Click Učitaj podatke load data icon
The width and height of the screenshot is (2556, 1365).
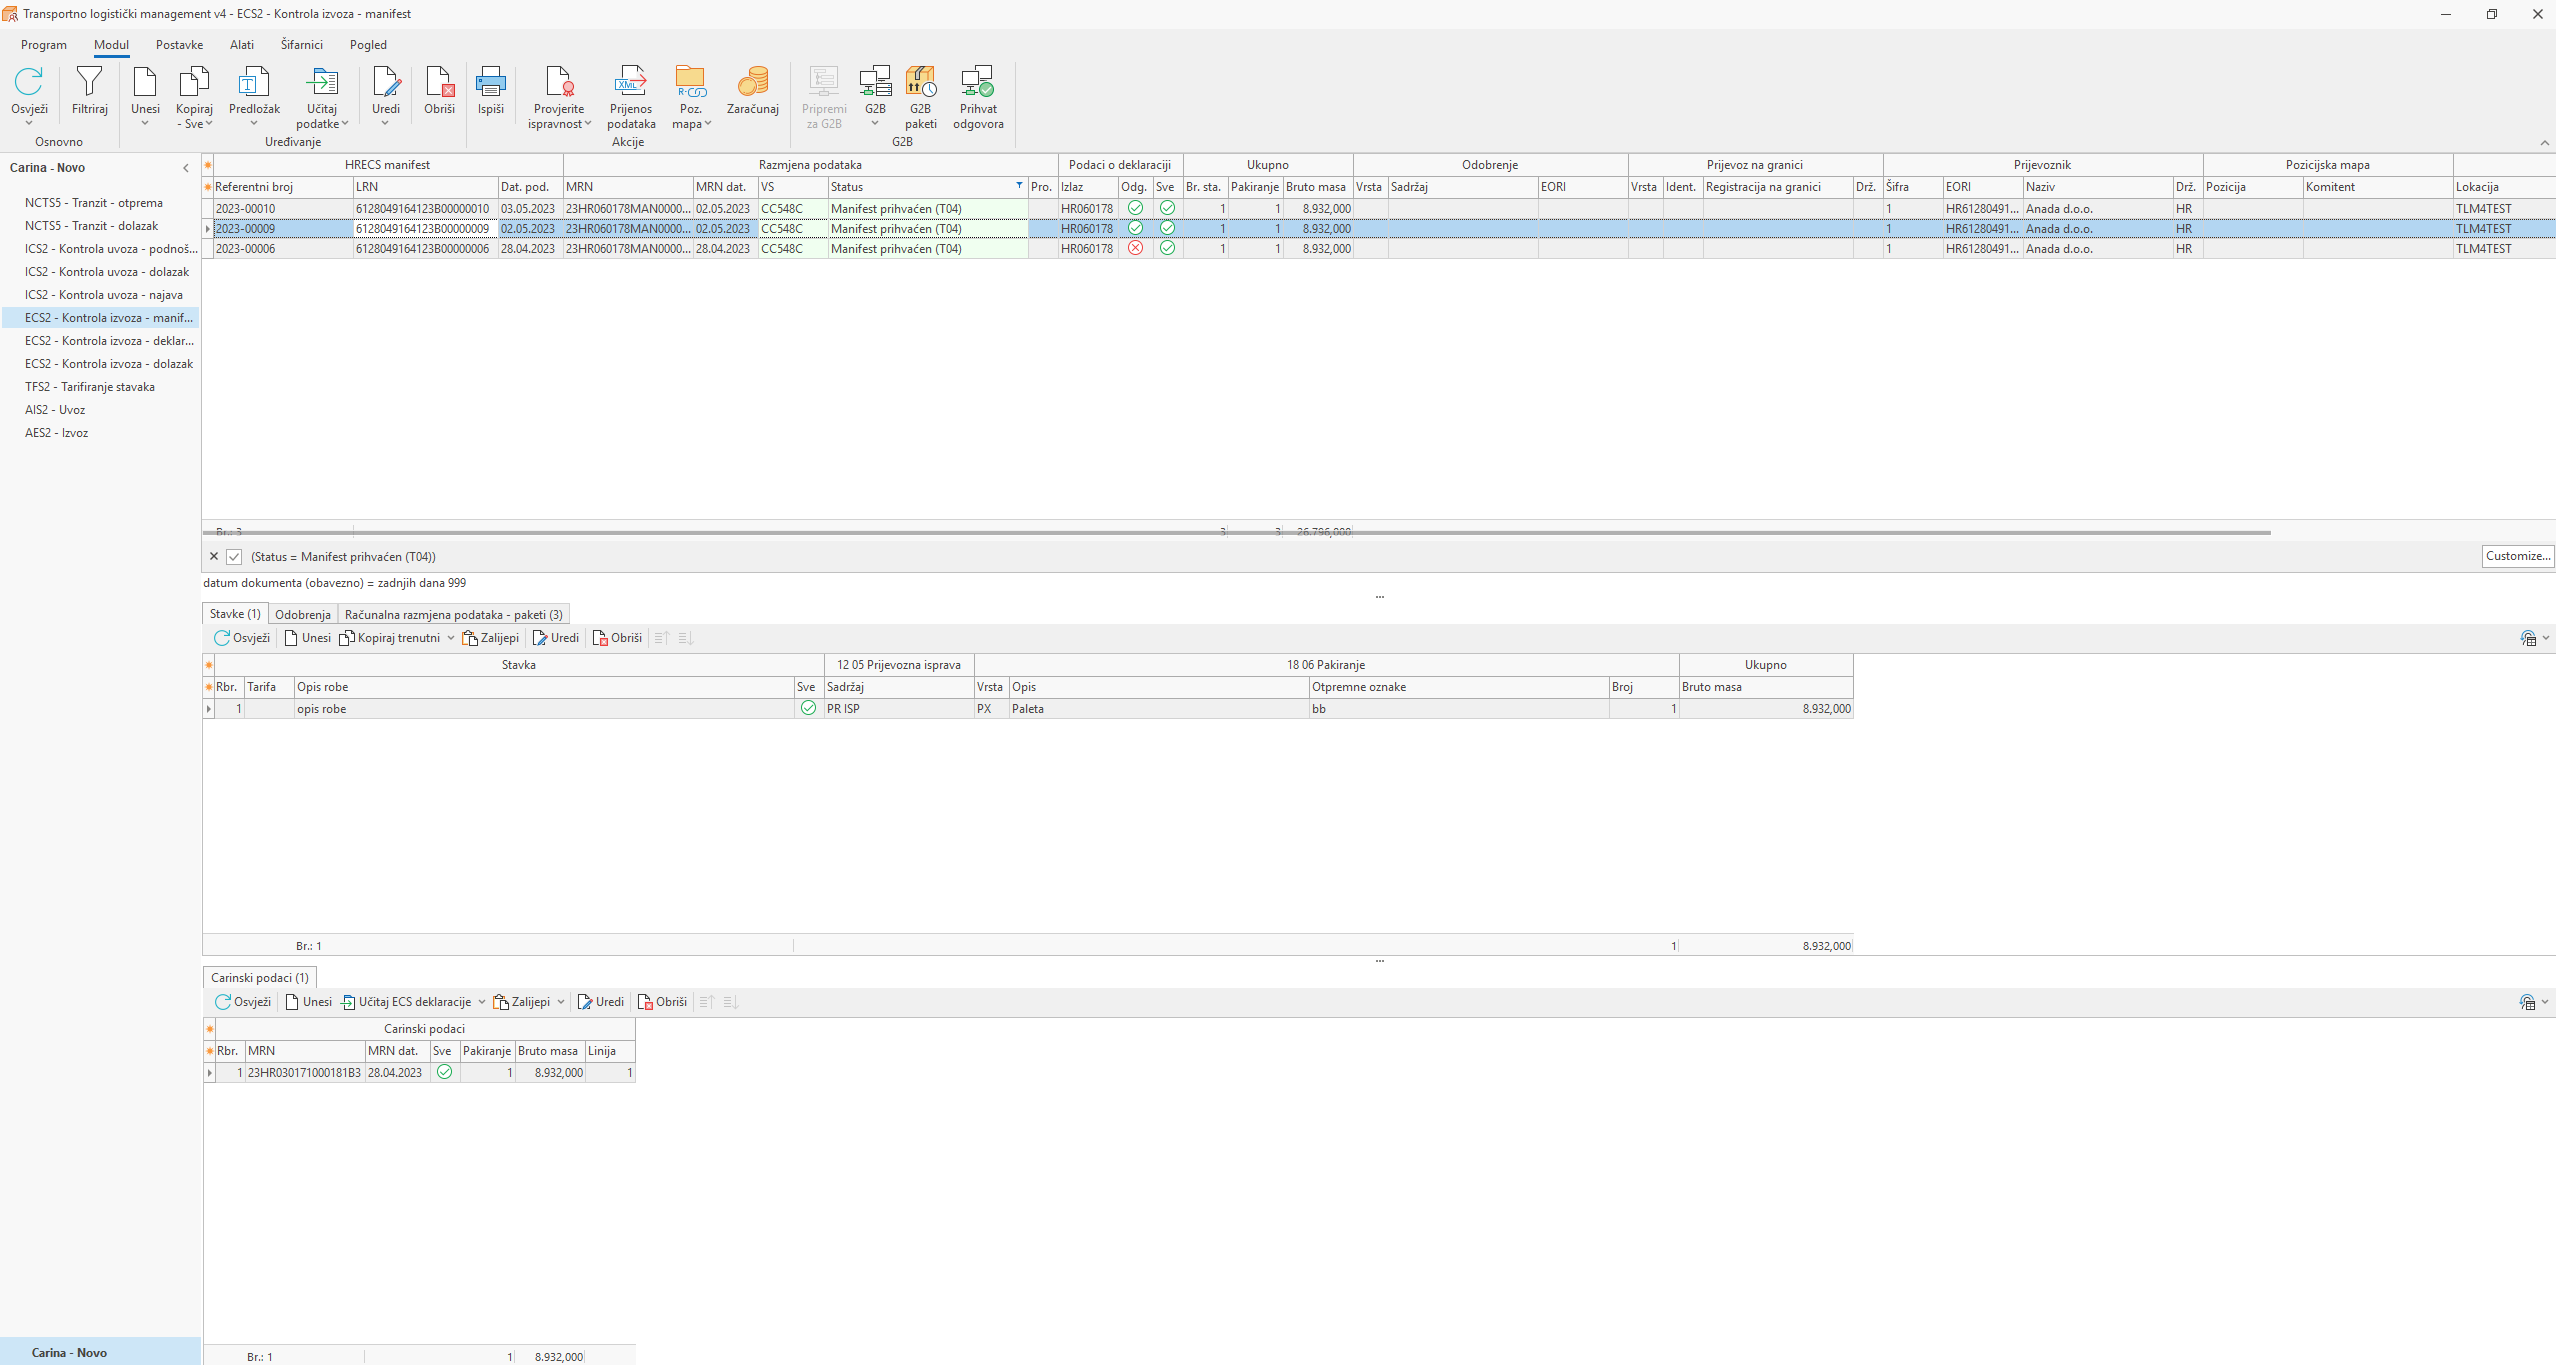point(322,82)
